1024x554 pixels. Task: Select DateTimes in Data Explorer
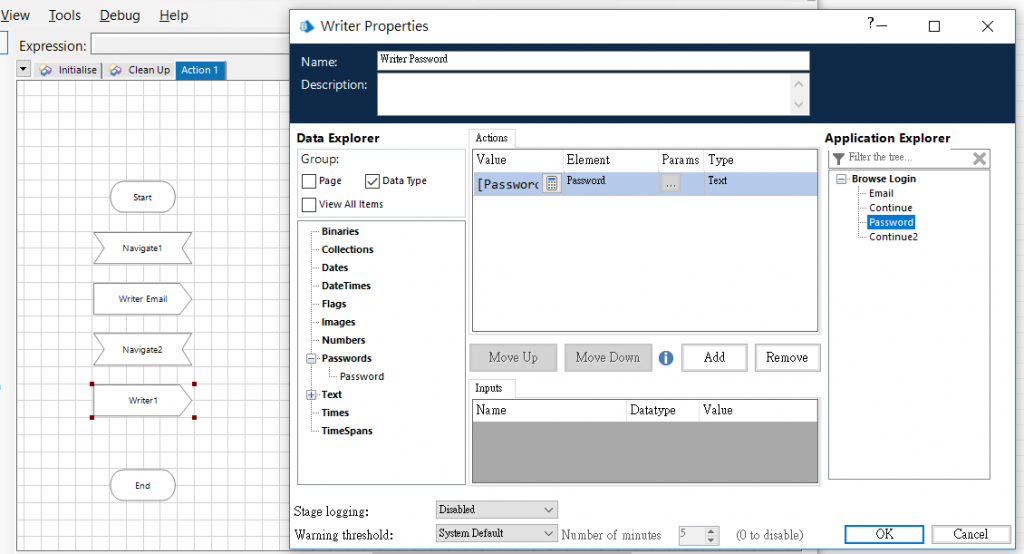coord(346,286)
